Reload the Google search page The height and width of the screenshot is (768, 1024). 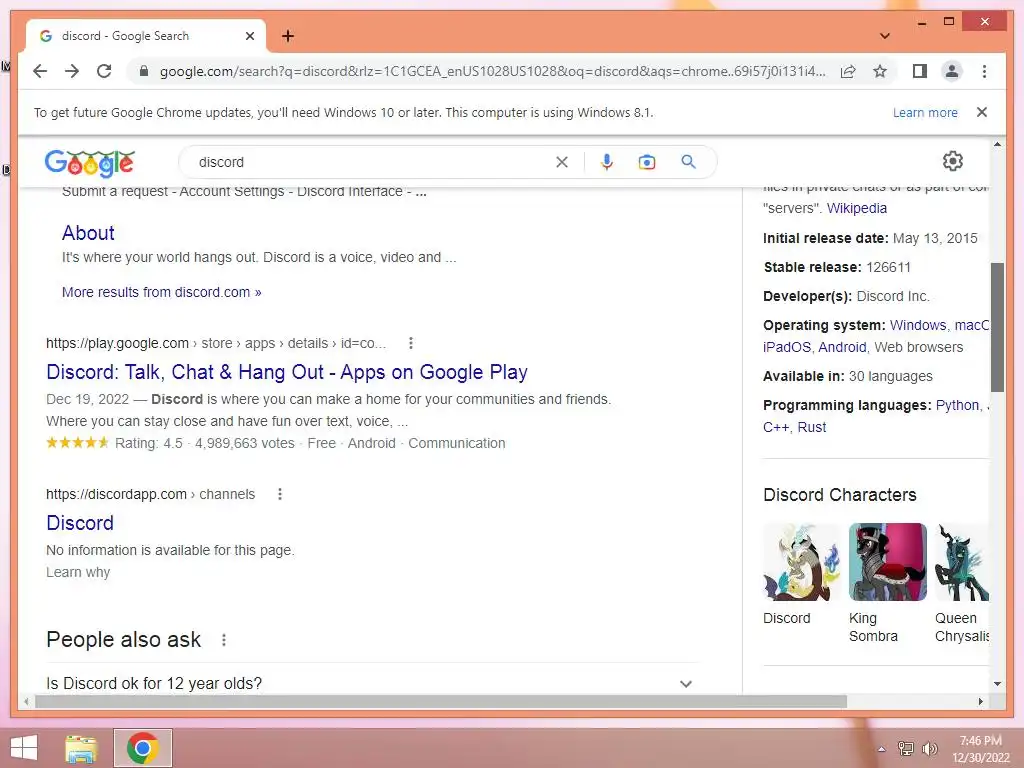tap(104, 71)
